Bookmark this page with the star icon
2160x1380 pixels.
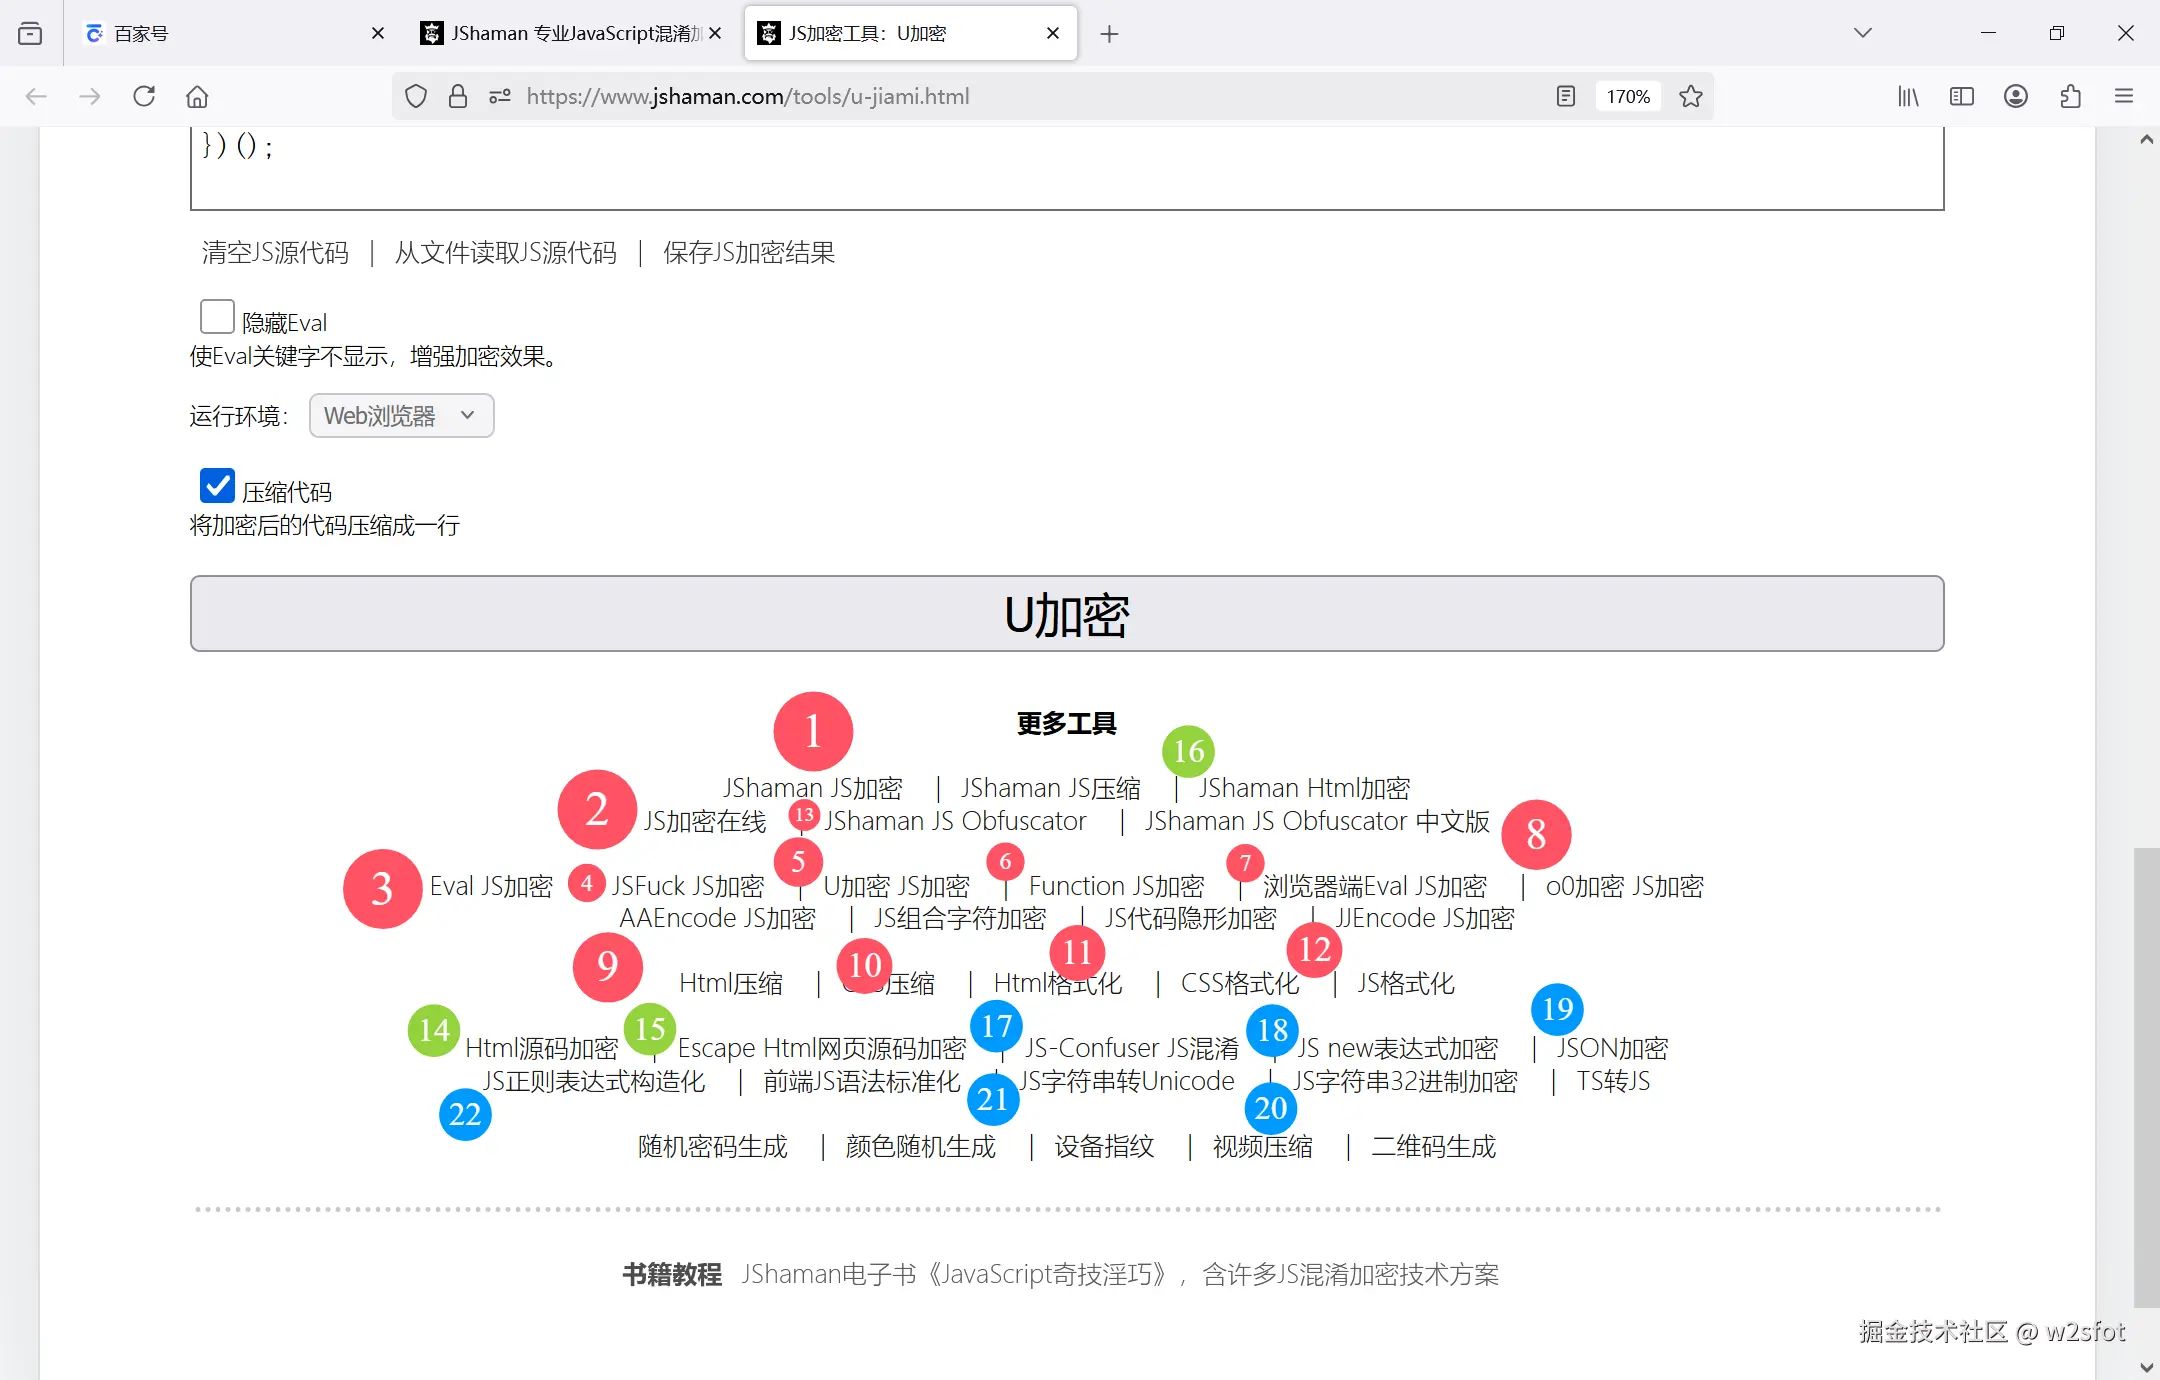(x=1690, y=96)
